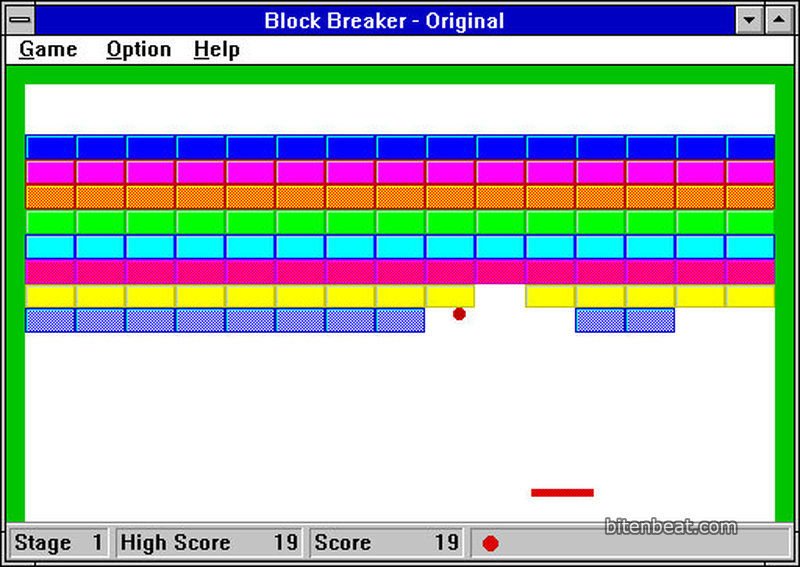
Task: Click the leftmost orange brick
Action: (x=50, y=197)
